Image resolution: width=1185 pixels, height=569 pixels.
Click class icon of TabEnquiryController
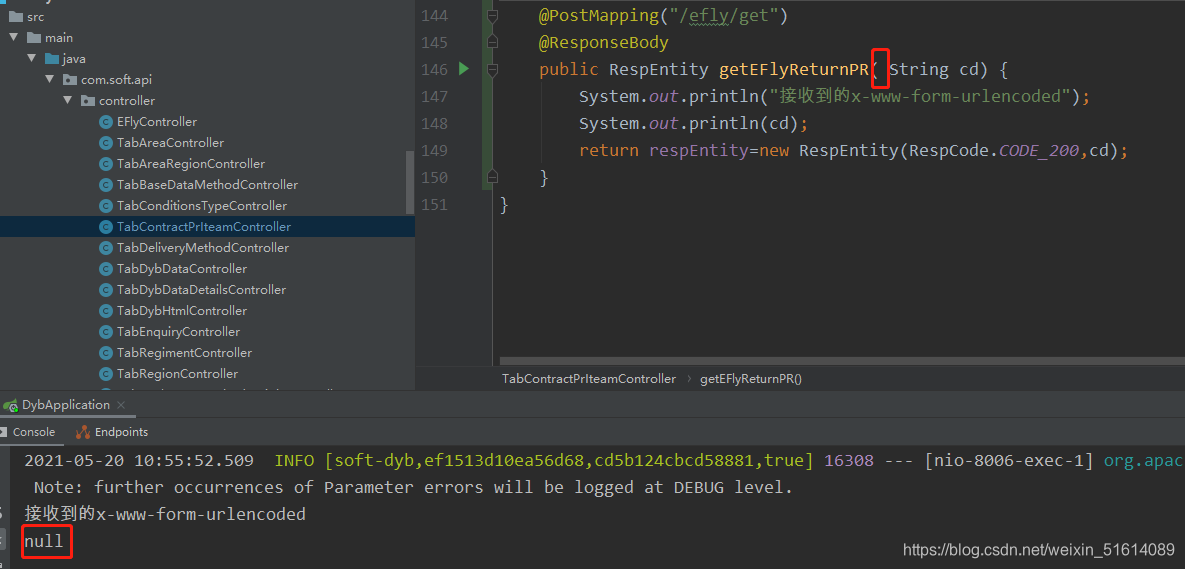(106, 332)
